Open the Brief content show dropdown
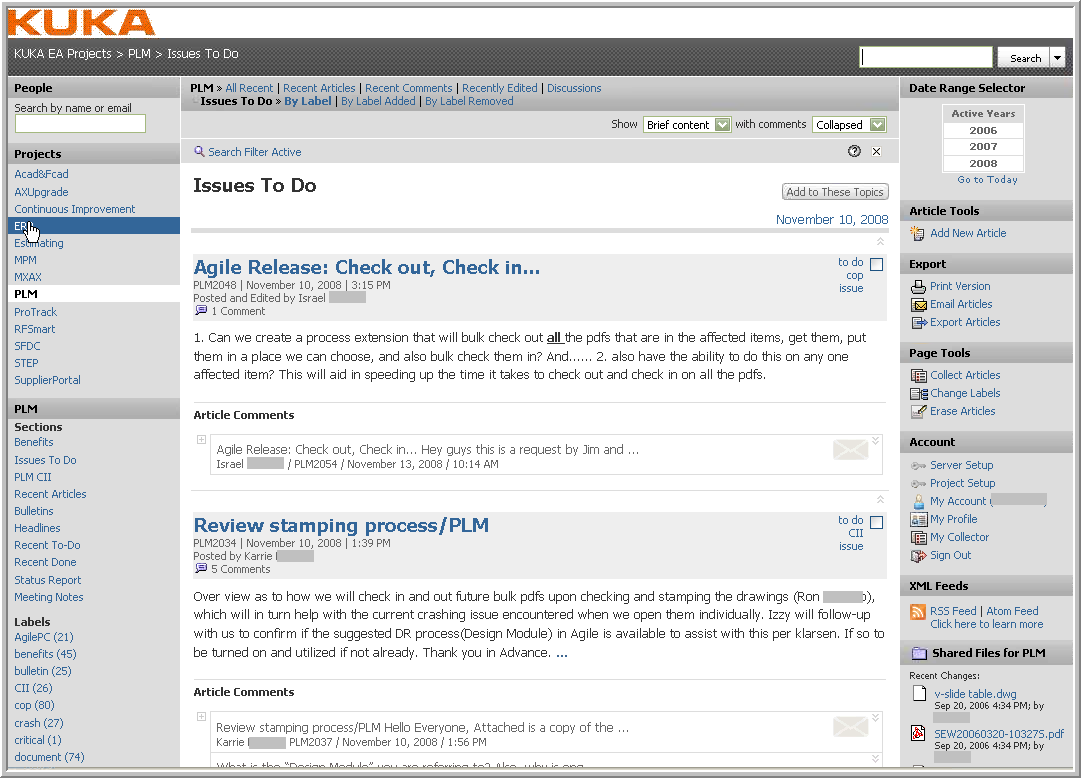 [x=704, y=125]
